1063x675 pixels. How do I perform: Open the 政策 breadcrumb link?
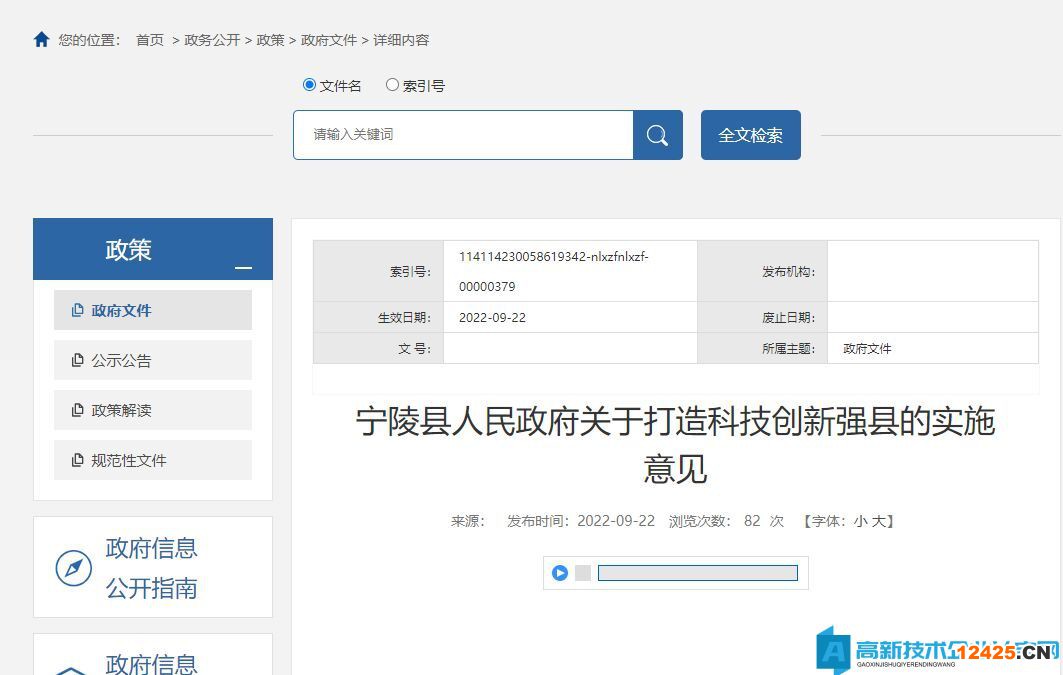click(270, 41)
